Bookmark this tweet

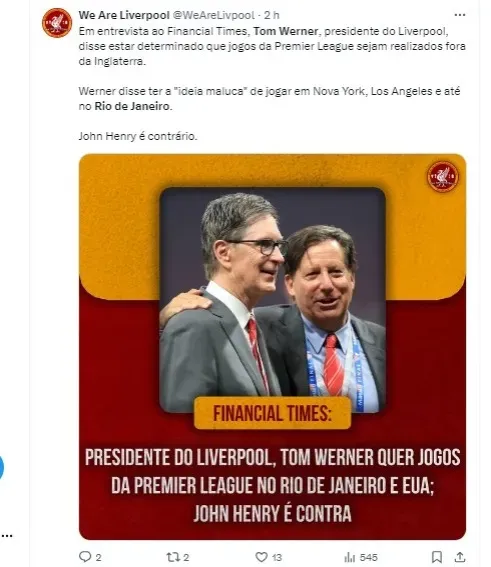pyautogui.click(x=437, y=557)
